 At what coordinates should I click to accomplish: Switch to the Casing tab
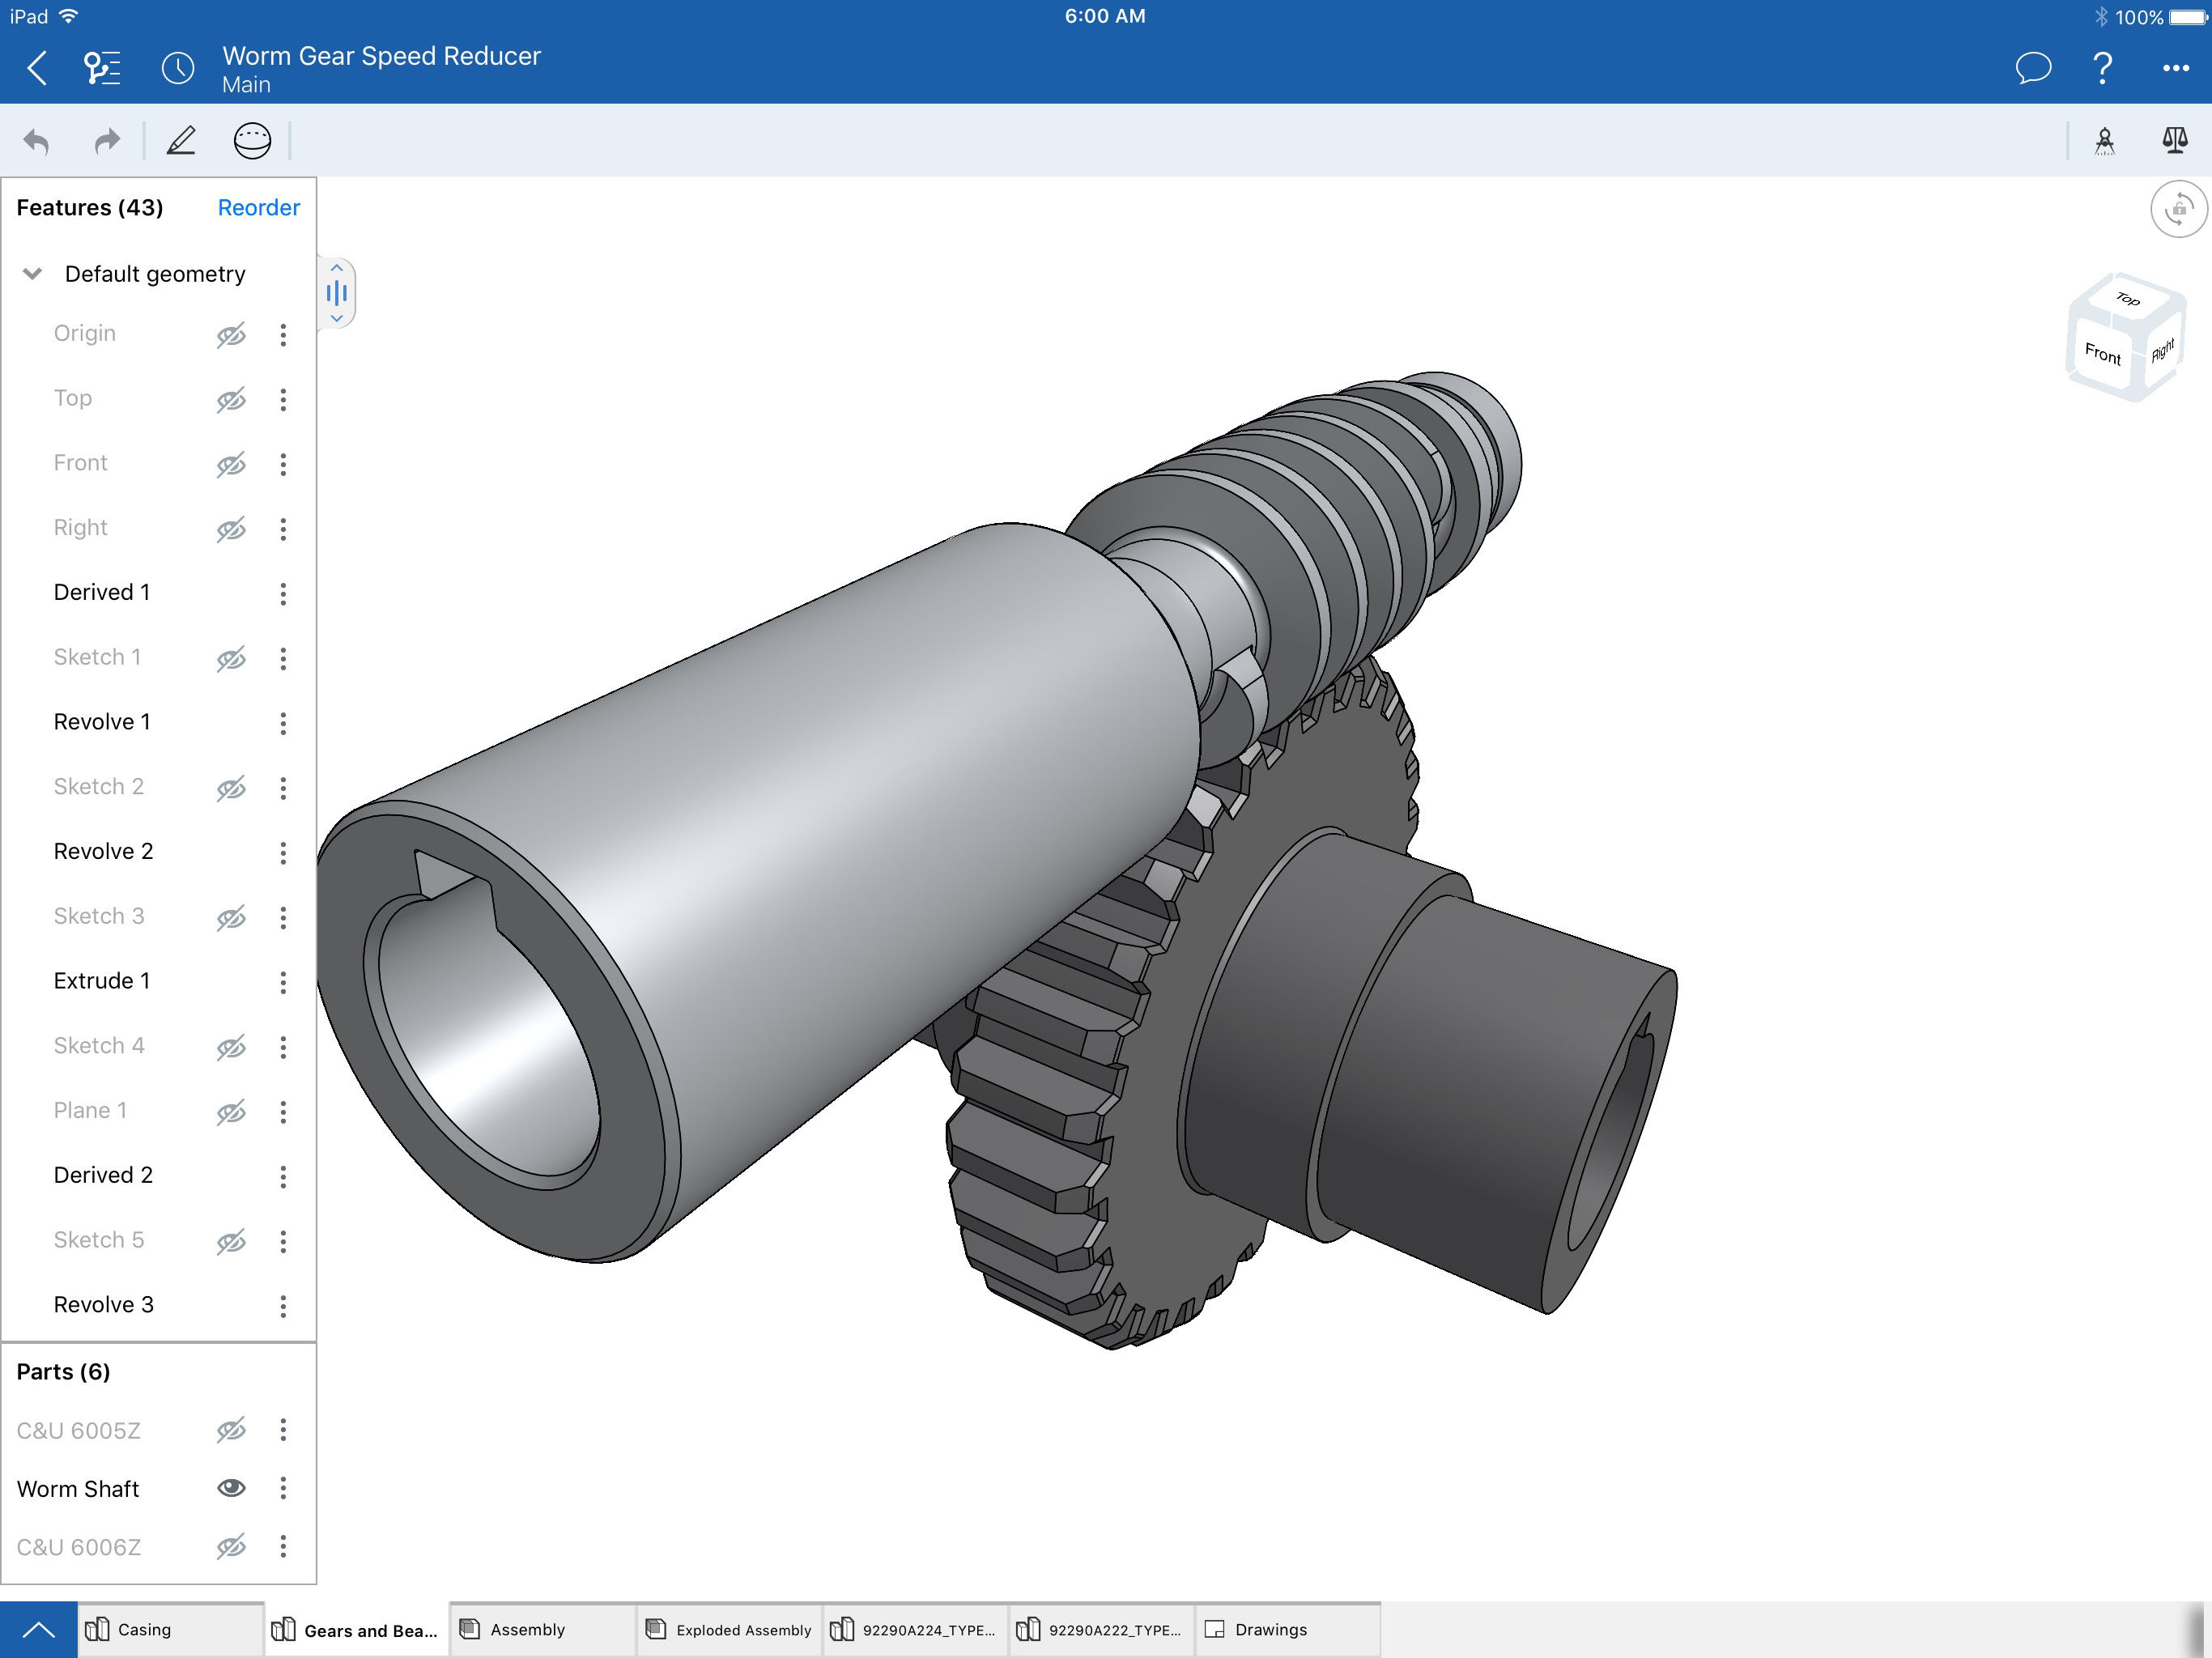click(170, 1630)
